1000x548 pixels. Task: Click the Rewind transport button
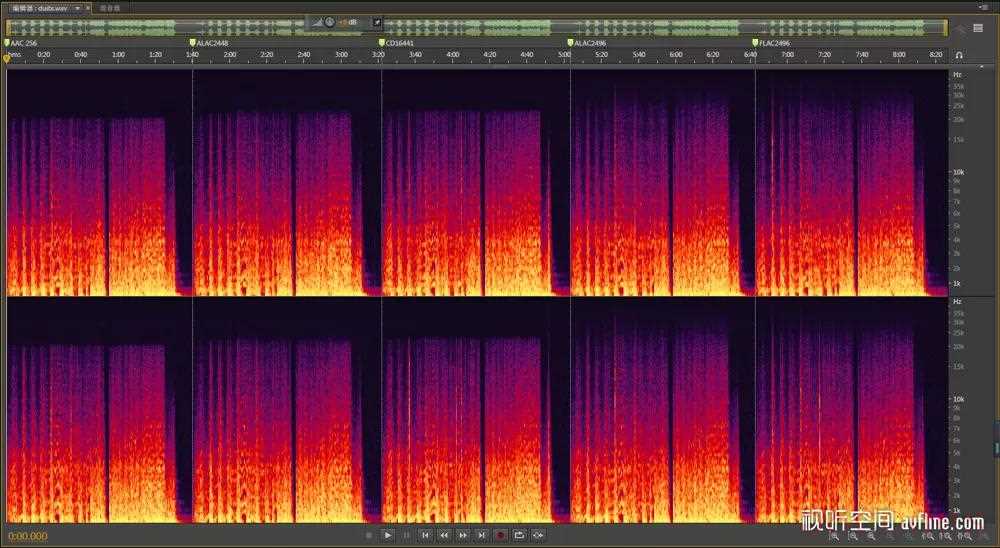coord(444,535)
